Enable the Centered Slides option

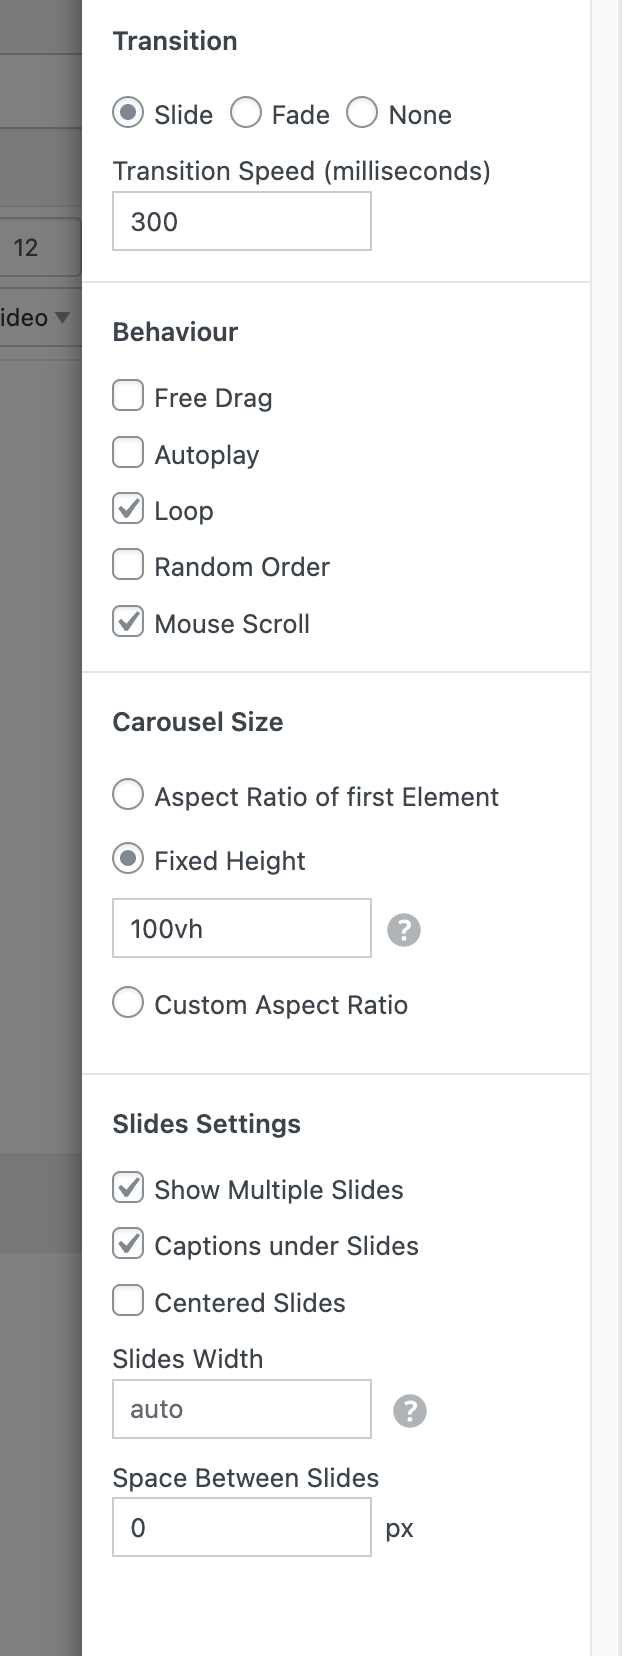[128, 1300]
